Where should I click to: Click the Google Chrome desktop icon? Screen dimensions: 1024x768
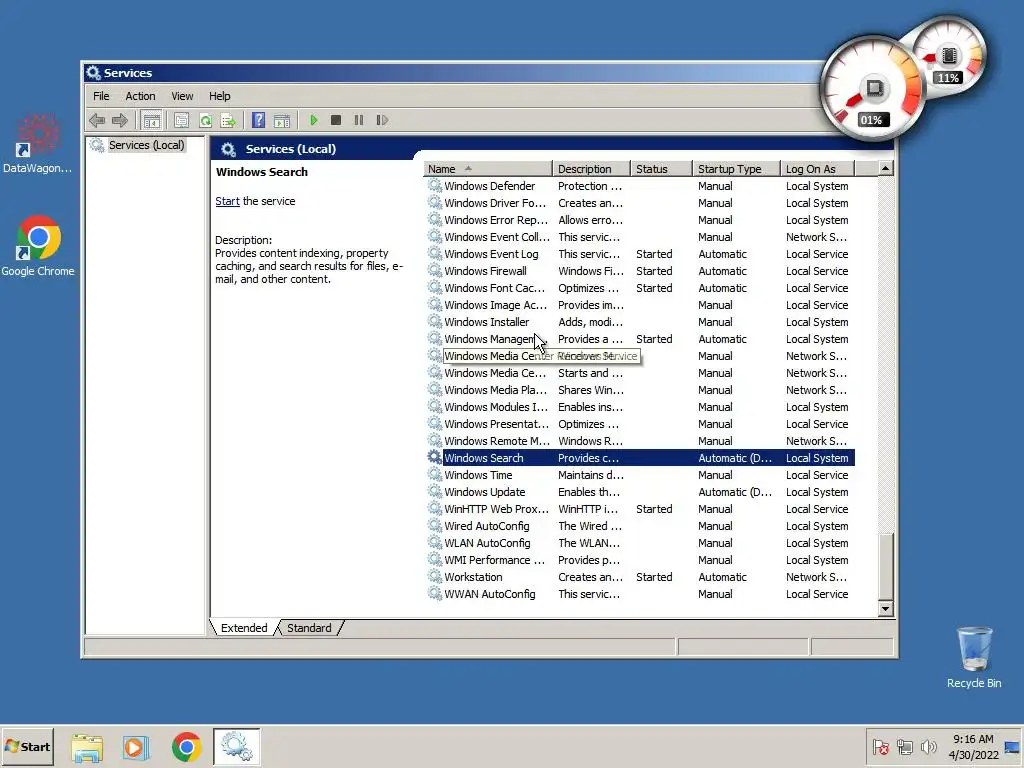38,238
